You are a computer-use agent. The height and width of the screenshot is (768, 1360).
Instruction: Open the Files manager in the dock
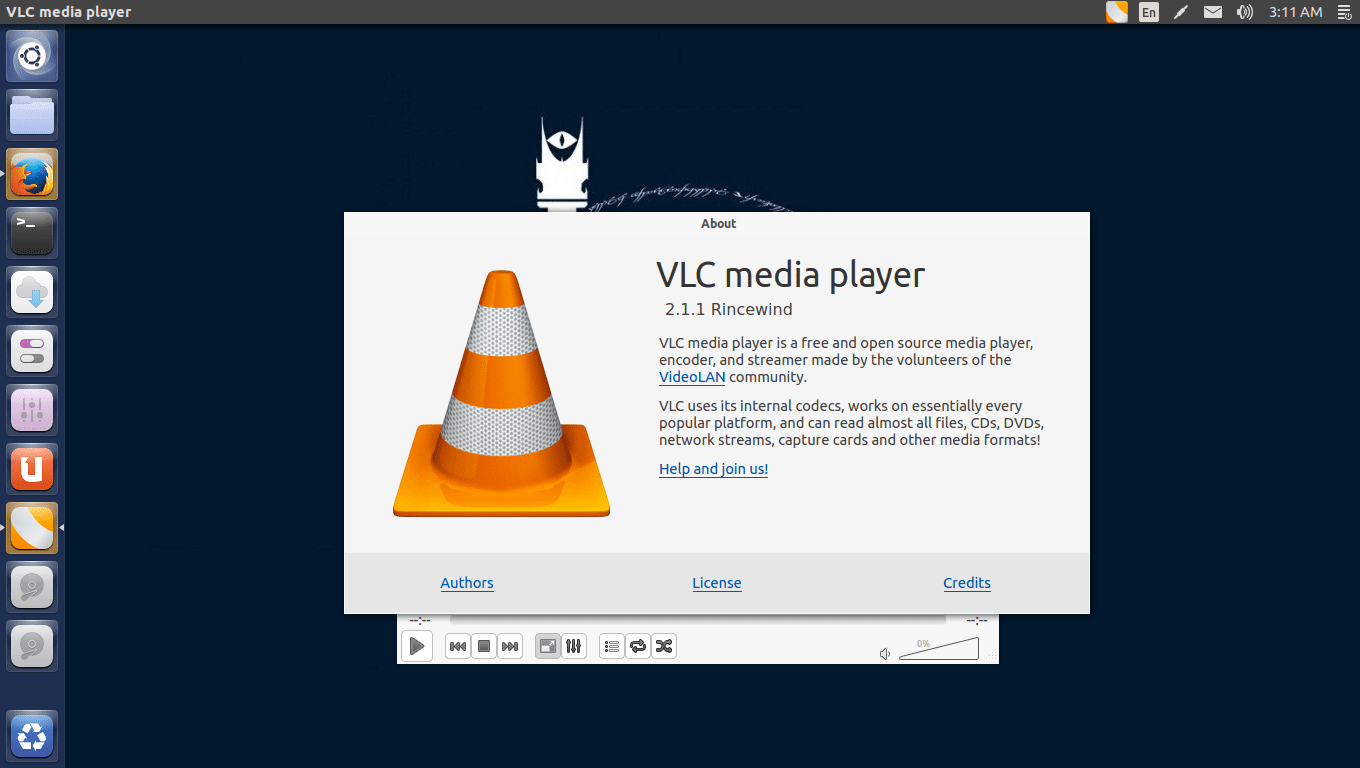coord(32,115)
